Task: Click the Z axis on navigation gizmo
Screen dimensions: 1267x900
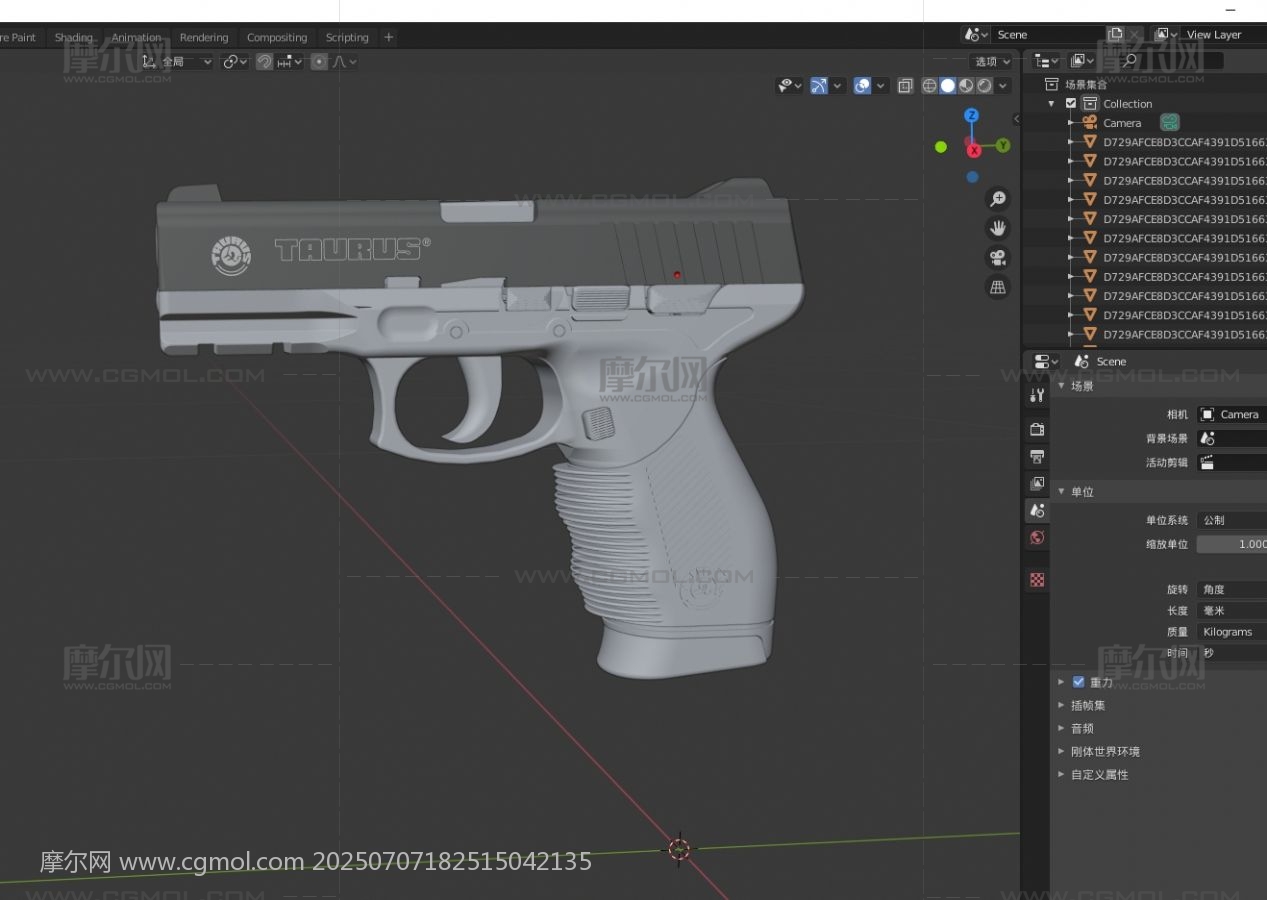Action: coord(971,116)
